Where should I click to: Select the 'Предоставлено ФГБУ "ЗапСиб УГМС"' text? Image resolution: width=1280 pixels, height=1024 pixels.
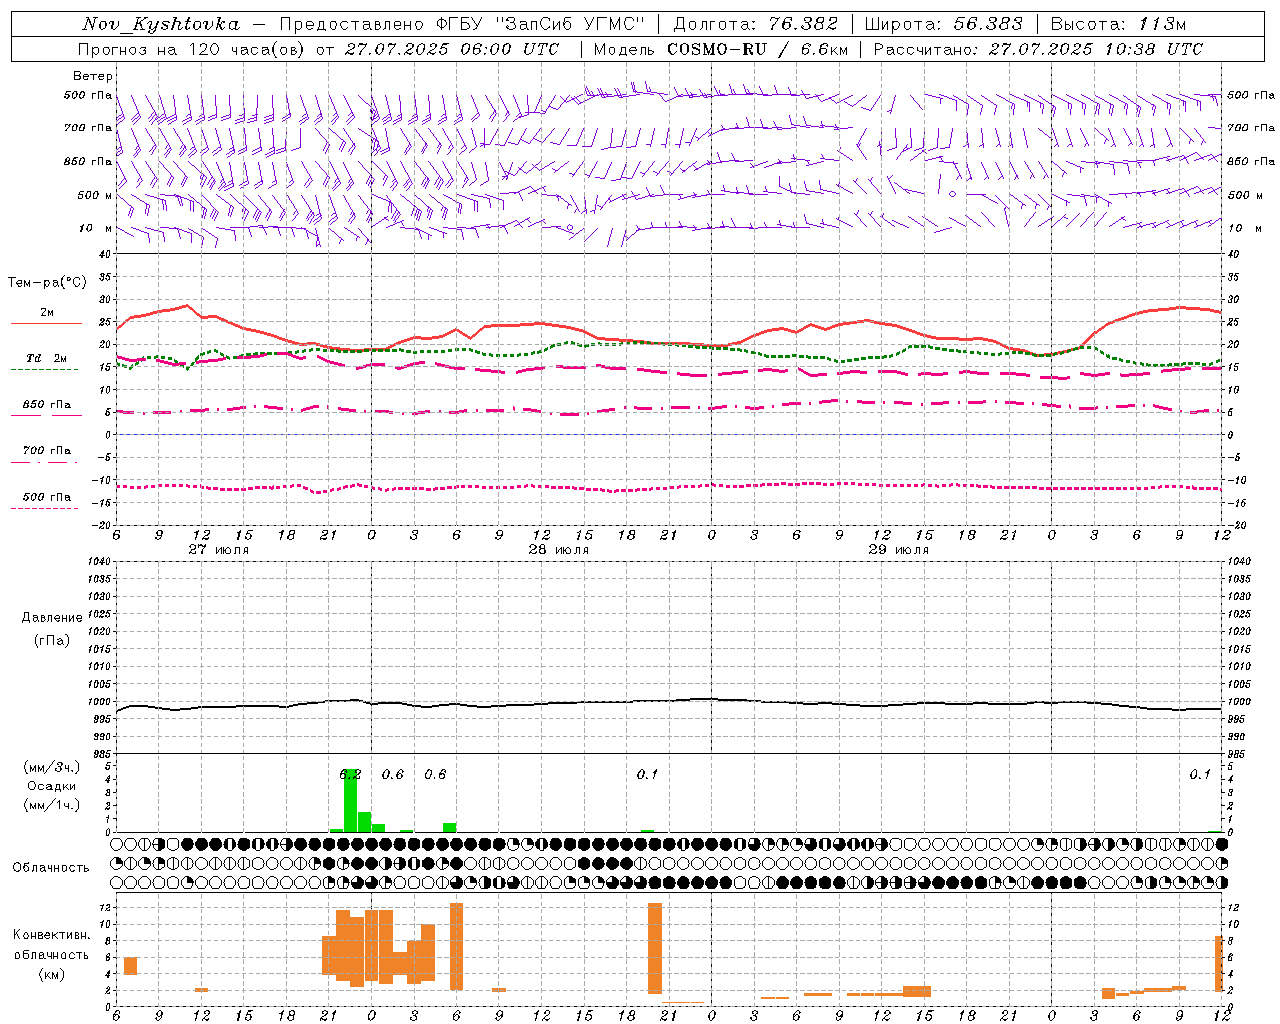pos(462,24)
